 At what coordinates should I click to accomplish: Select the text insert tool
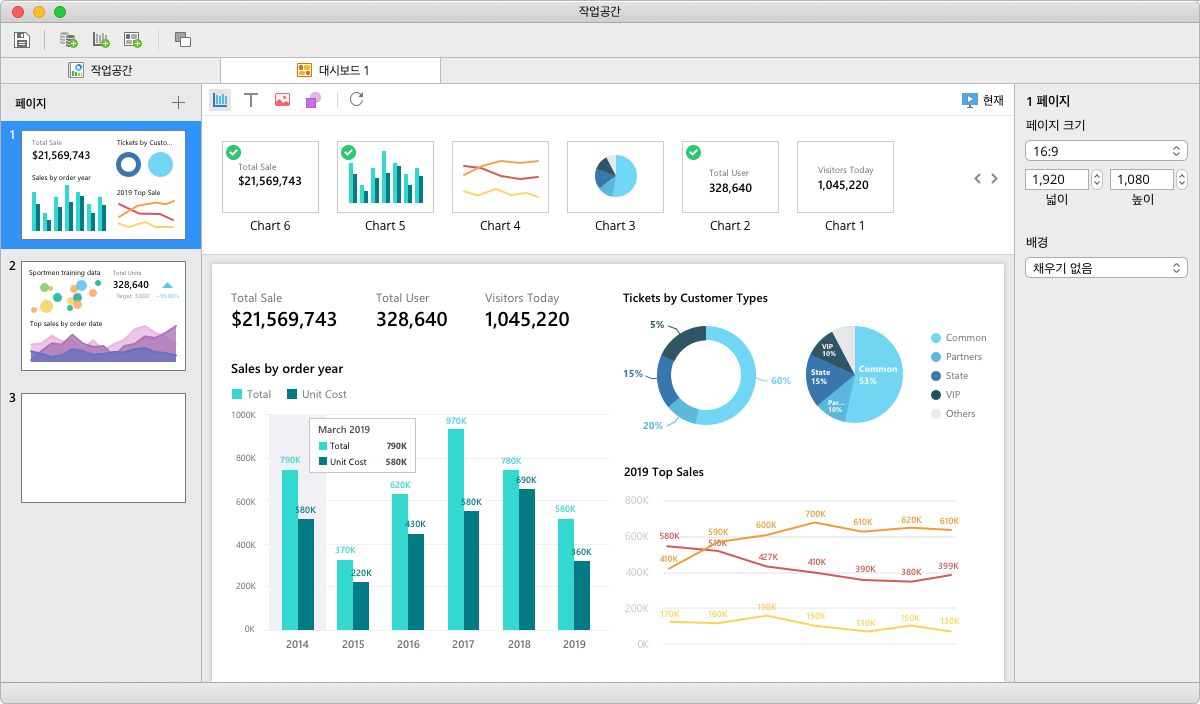[x=251, y=99]
